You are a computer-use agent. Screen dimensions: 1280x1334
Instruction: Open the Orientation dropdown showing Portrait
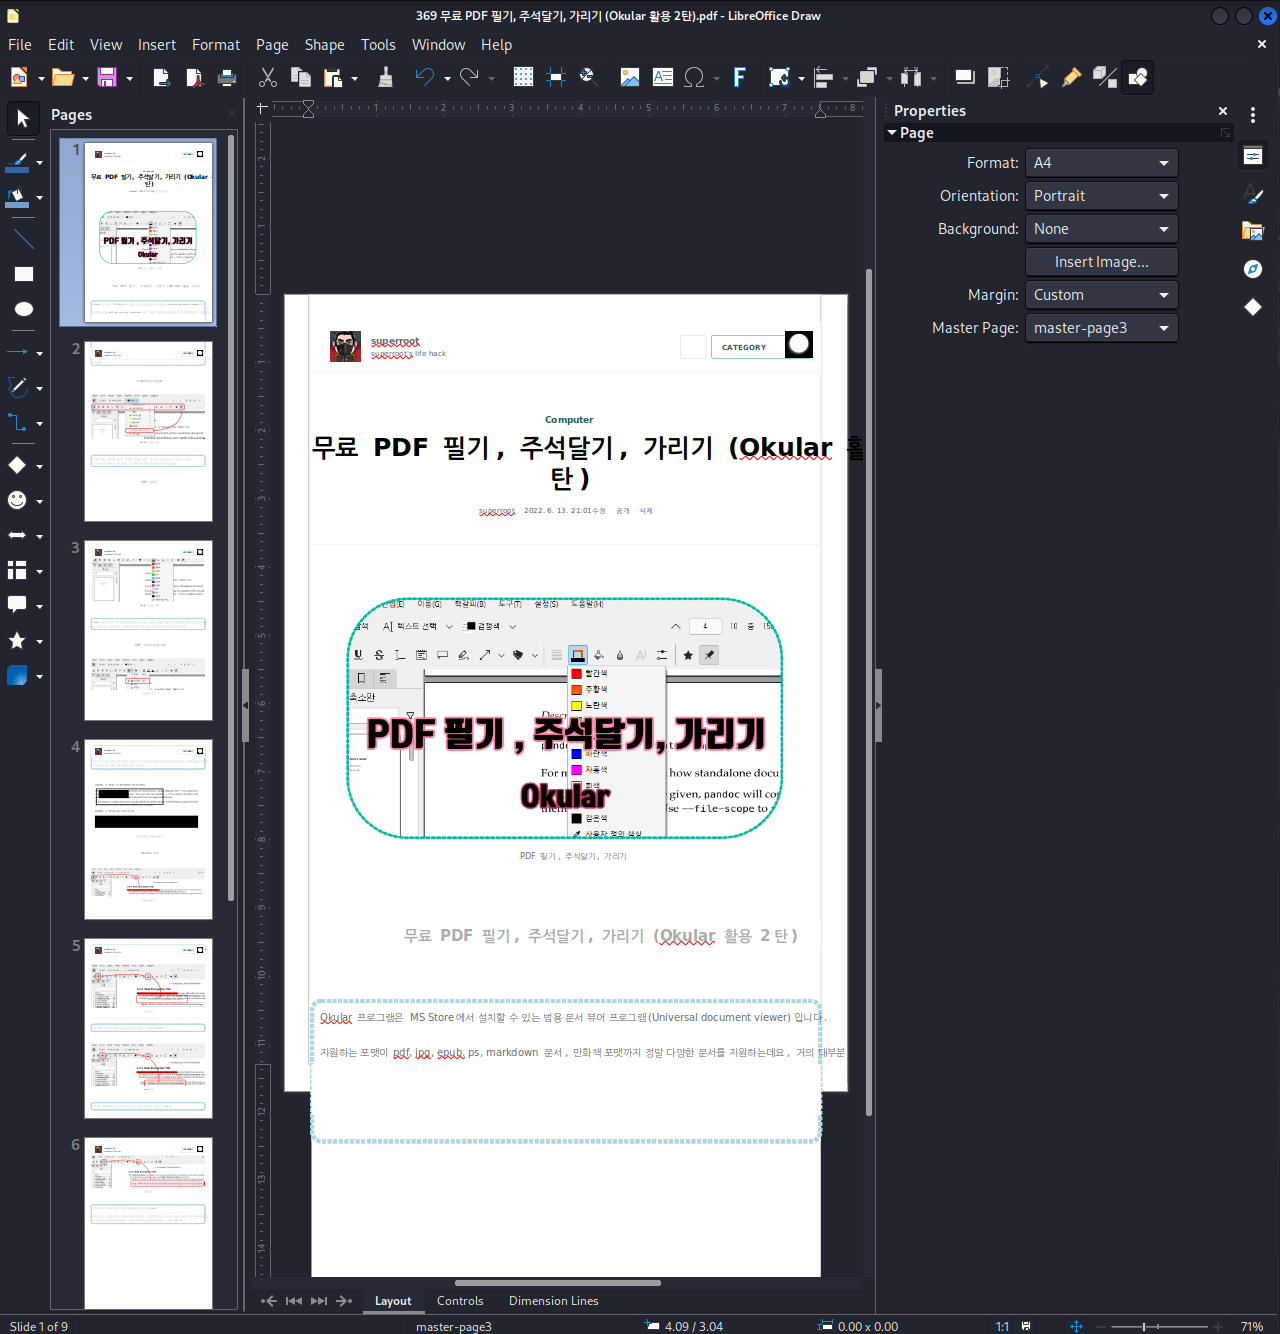click(x=1102, y=196)
